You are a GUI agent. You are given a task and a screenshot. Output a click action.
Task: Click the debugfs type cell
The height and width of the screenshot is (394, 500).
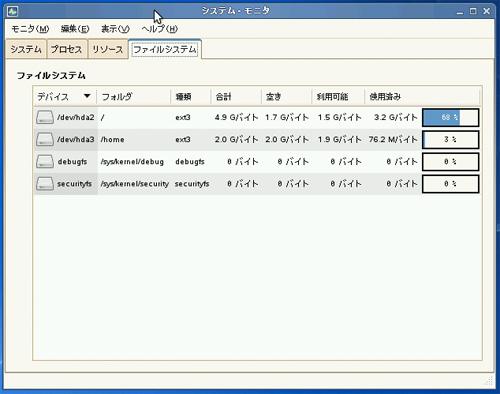tap(190, 162)
